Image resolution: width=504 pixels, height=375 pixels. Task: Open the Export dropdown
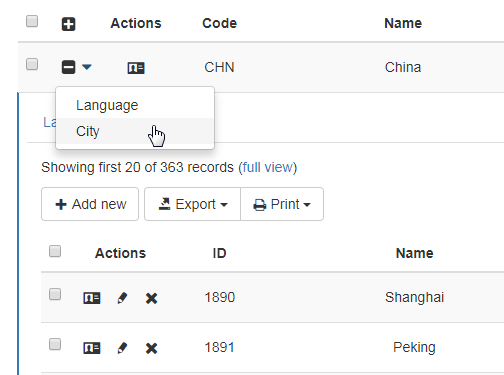[192, 204]
